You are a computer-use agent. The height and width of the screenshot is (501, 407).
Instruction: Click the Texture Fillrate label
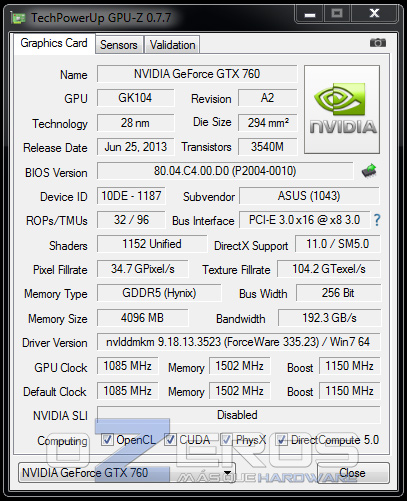236,270
